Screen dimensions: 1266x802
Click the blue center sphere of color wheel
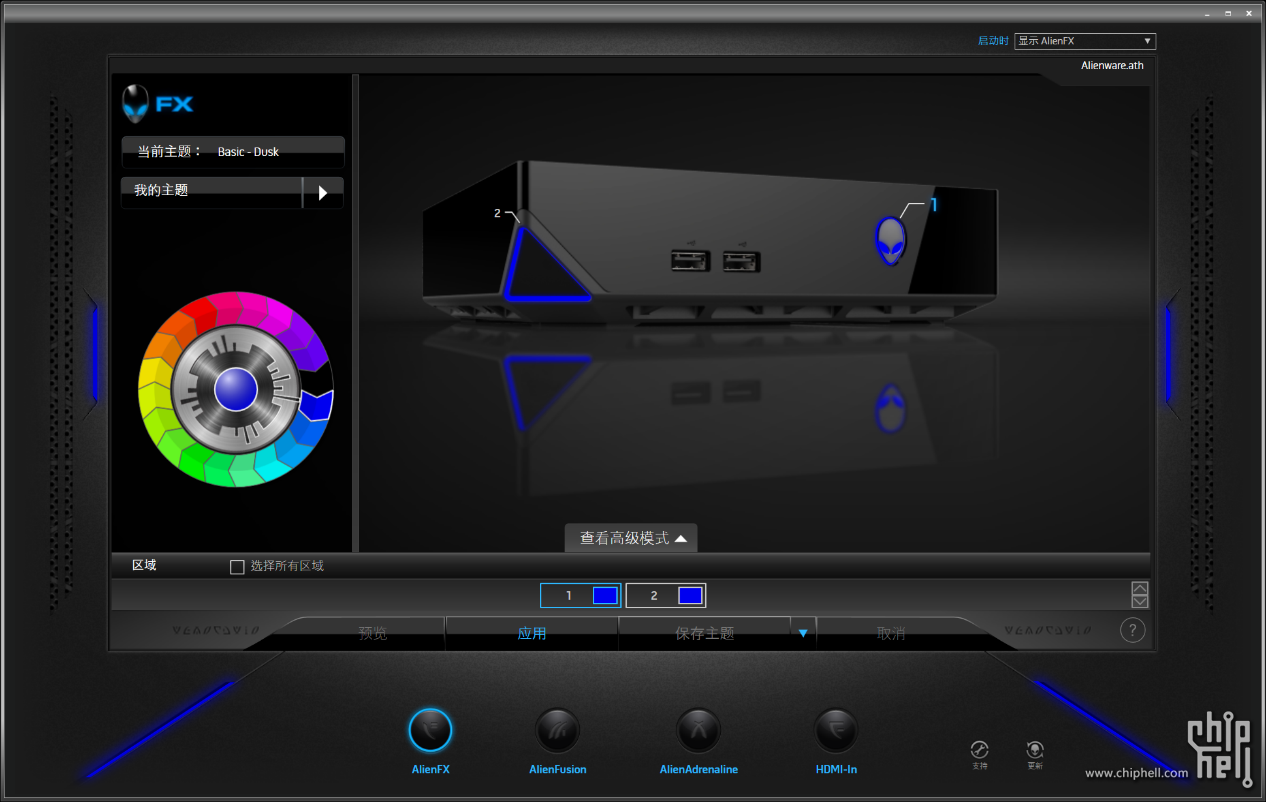(236, 388)
